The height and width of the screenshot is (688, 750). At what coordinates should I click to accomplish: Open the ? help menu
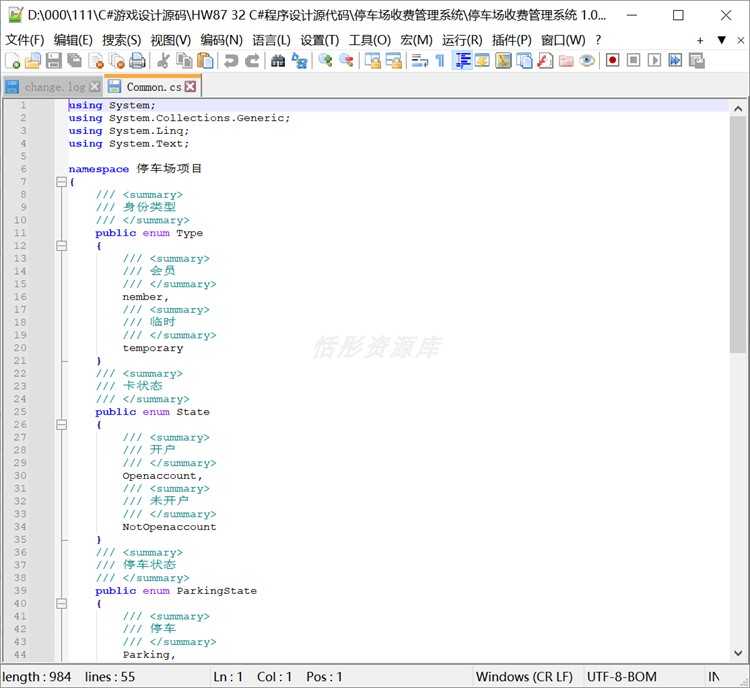598,40
